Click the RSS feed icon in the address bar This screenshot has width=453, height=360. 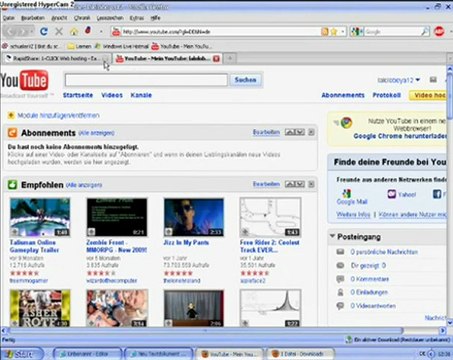325,32
